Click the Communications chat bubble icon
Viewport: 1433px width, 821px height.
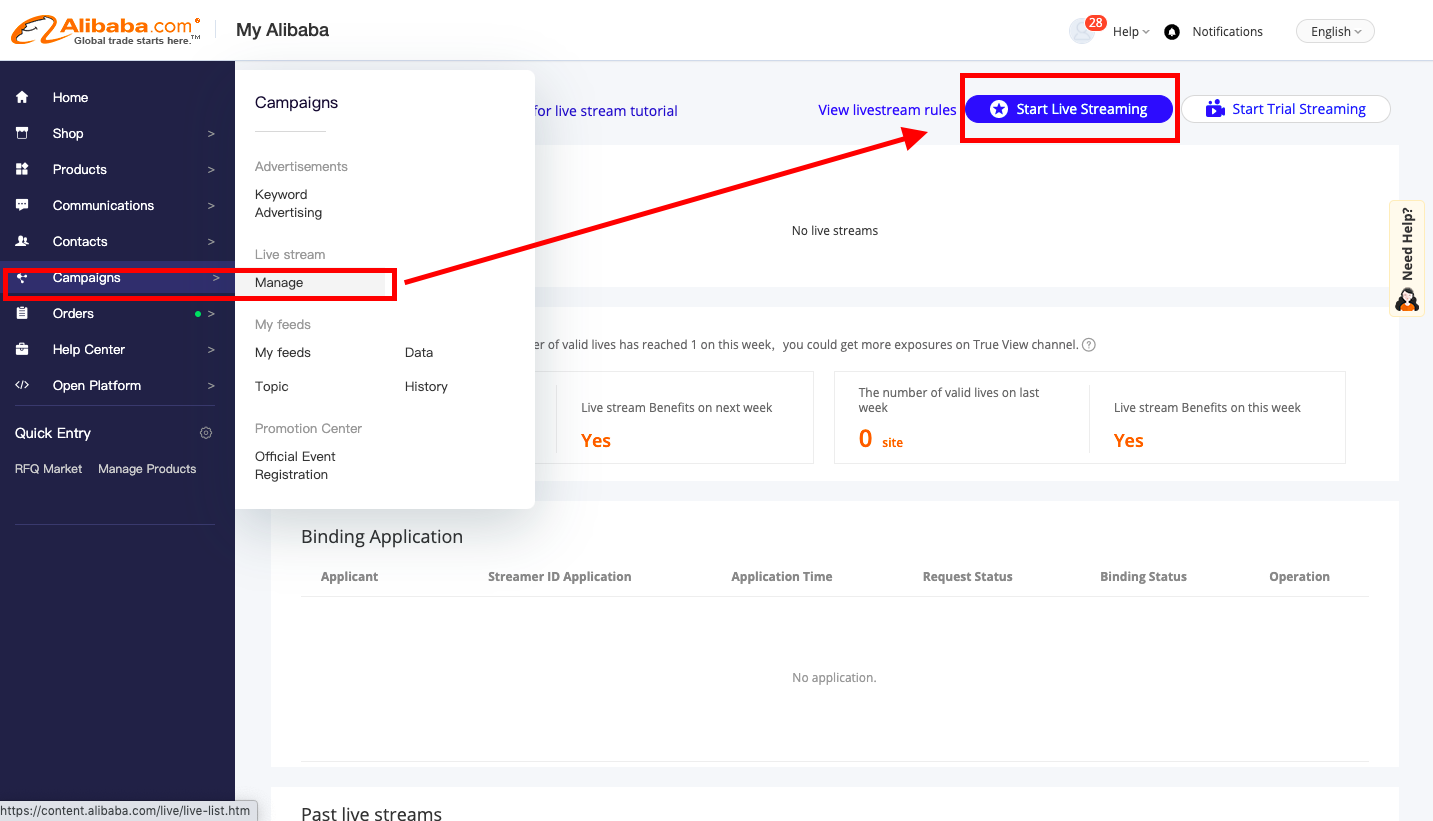[22, 205]
